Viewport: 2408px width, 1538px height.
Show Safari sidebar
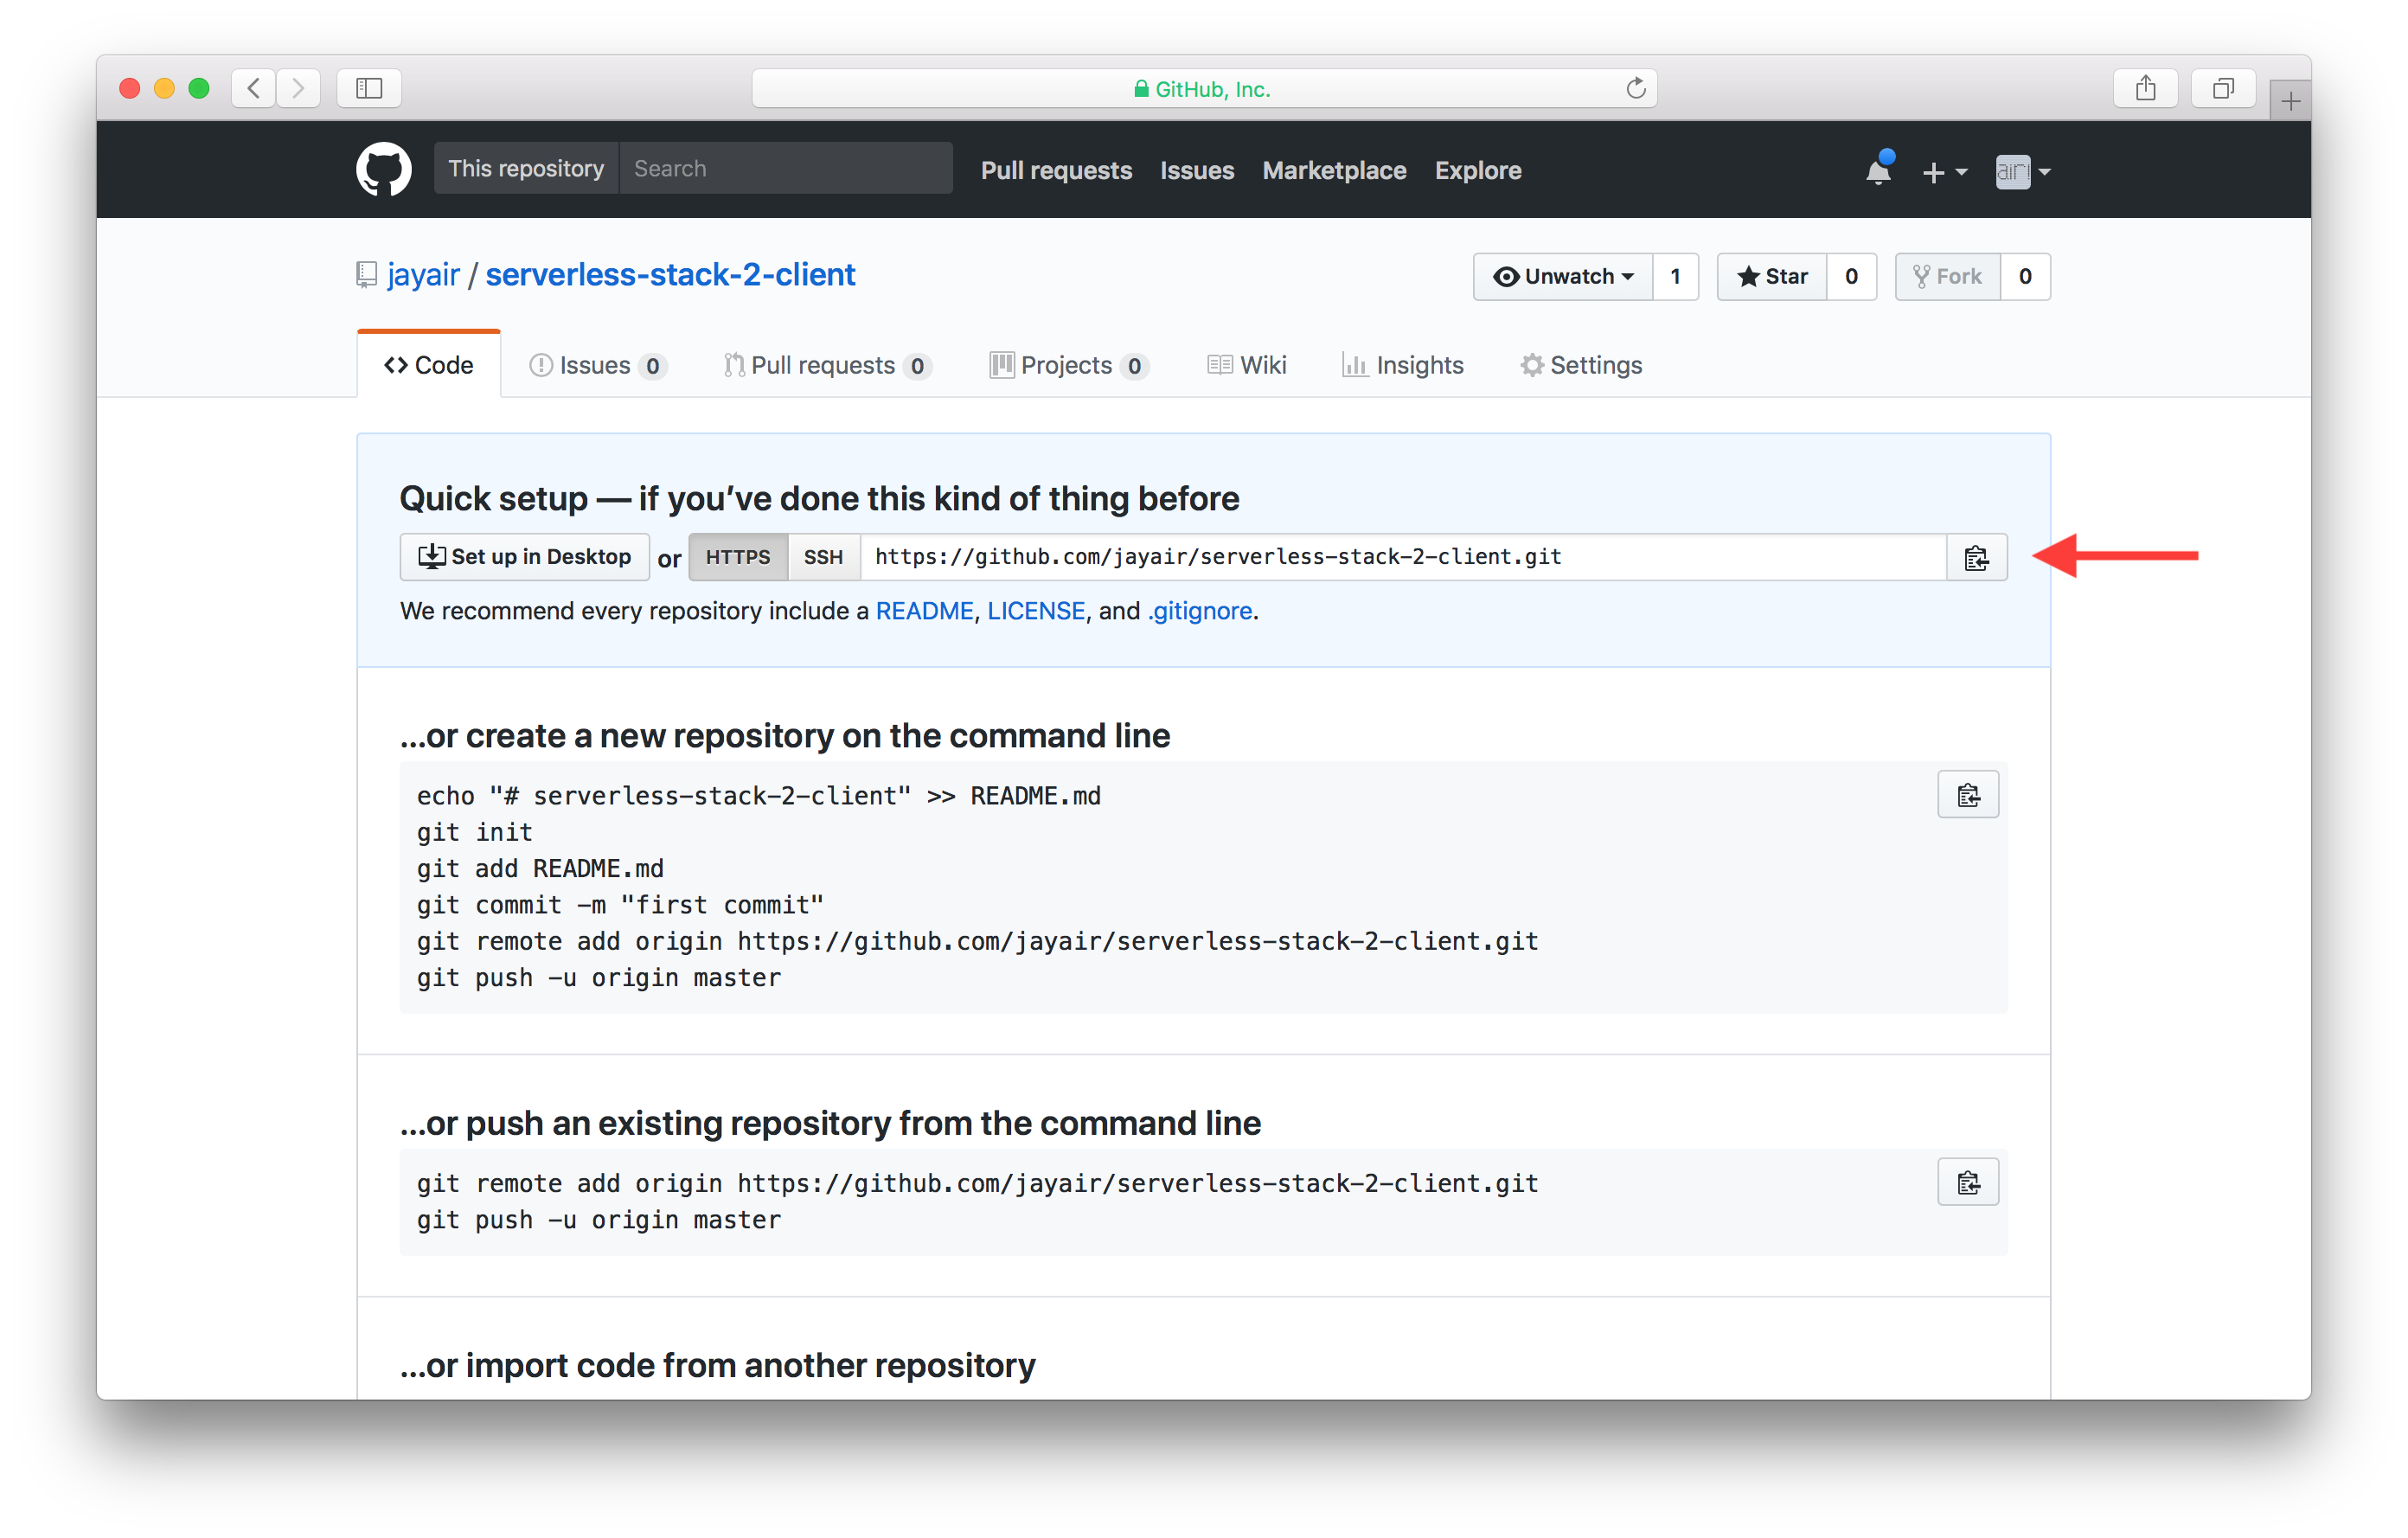(x=369, y=88)
